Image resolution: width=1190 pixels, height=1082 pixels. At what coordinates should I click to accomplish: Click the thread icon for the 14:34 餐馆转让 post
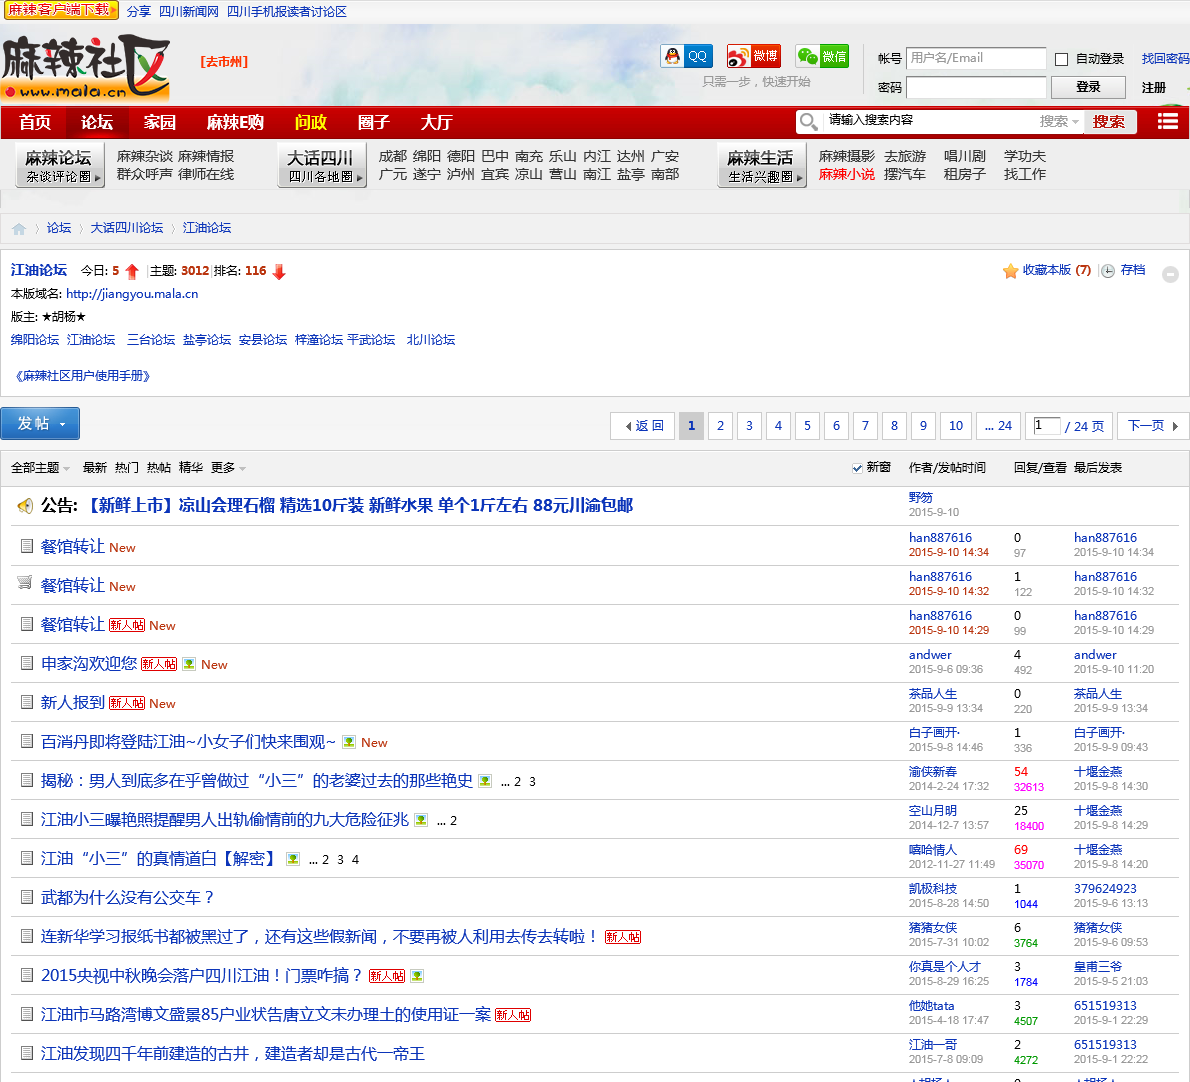coord(27,546)
